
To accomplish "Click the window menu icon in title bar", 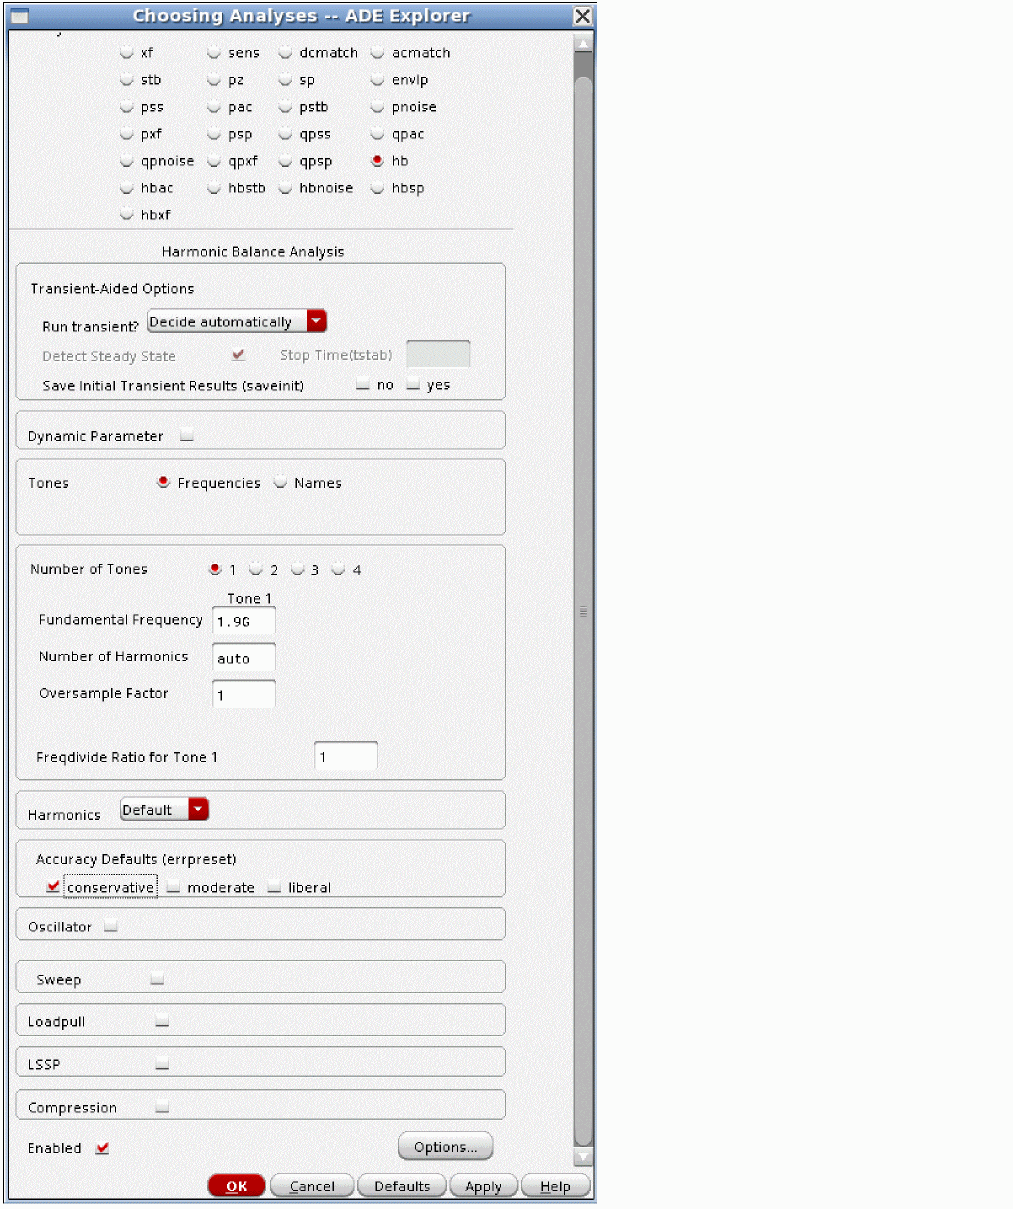I will [x=20, y=16].
